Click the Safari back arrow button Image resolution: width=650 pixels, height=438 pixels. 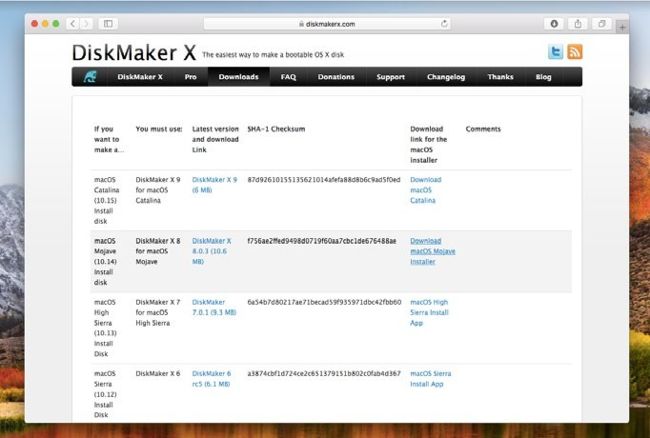click(x=73, y=24)
